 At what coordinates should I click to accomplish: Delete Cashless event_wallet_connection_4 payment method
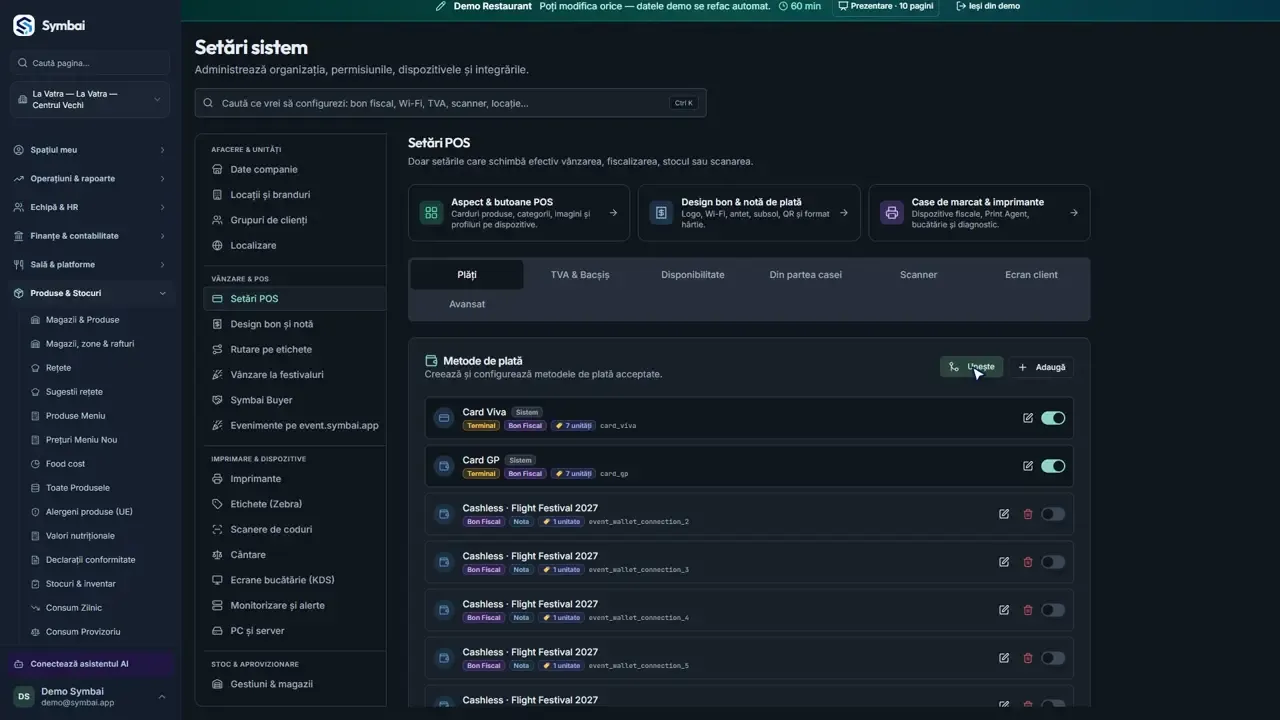[x=1028, y=610]
